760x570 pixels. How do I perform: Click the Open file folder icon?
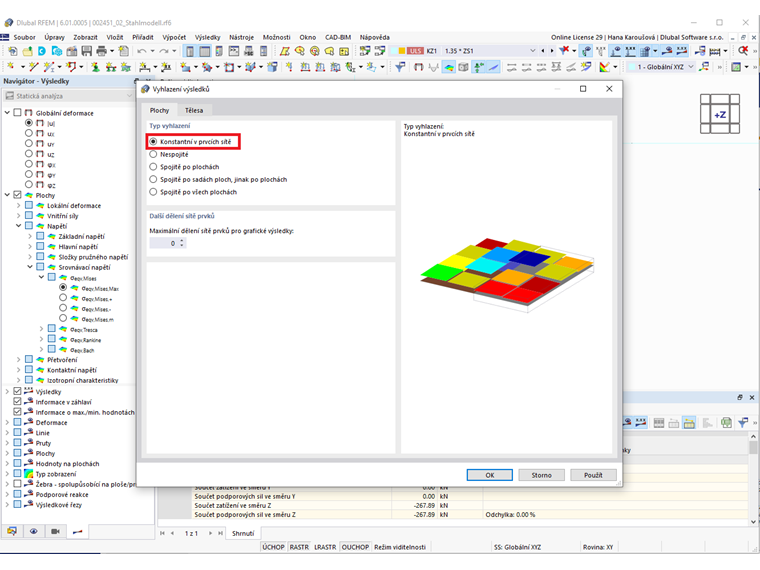coord(28,51)
